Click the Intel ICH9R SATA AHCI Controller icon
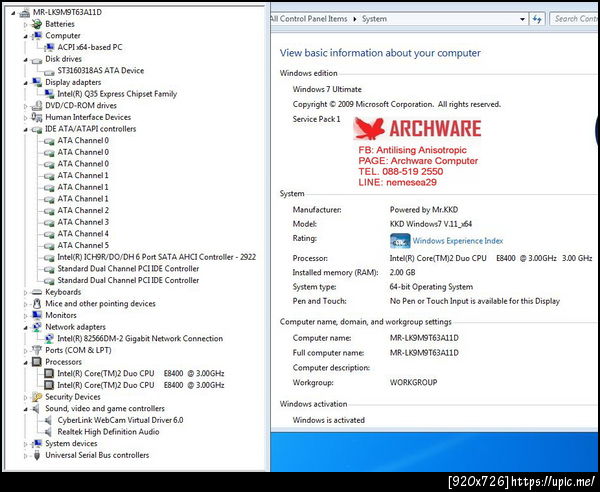 click(49, 257)
